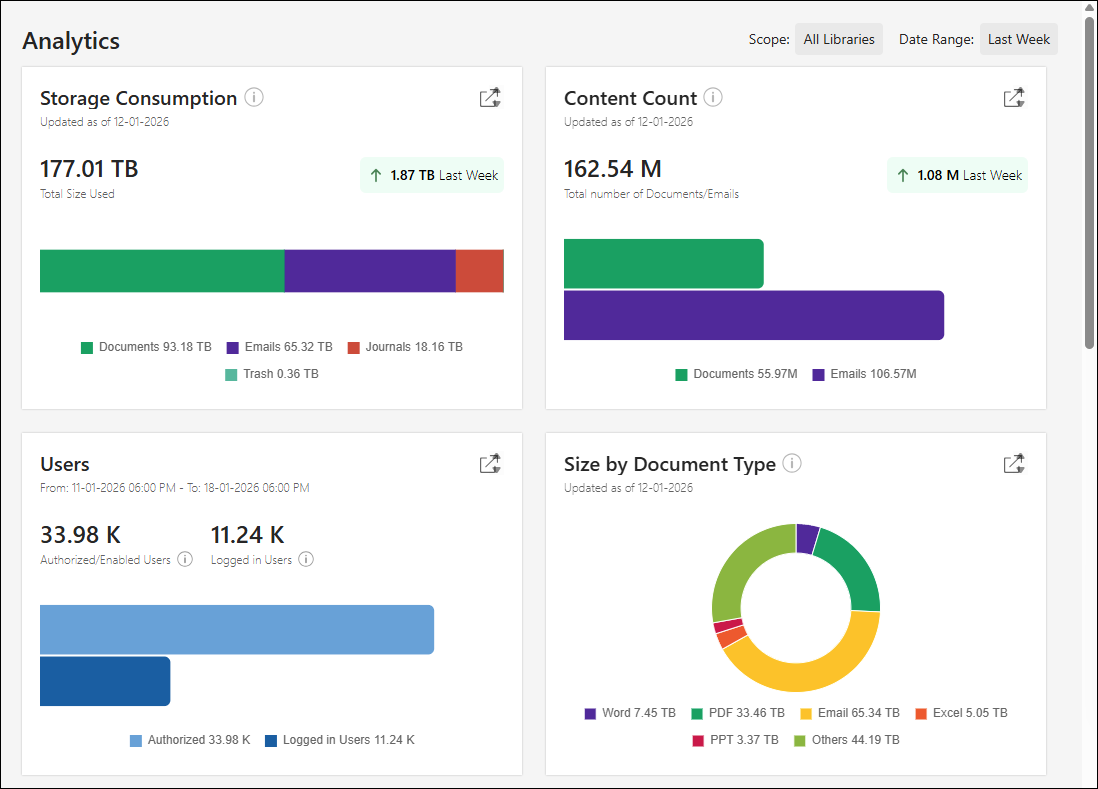Click the purple Word color swatch in legend
This screenshot has width=1098, height=789.
[x=590, y=713]
